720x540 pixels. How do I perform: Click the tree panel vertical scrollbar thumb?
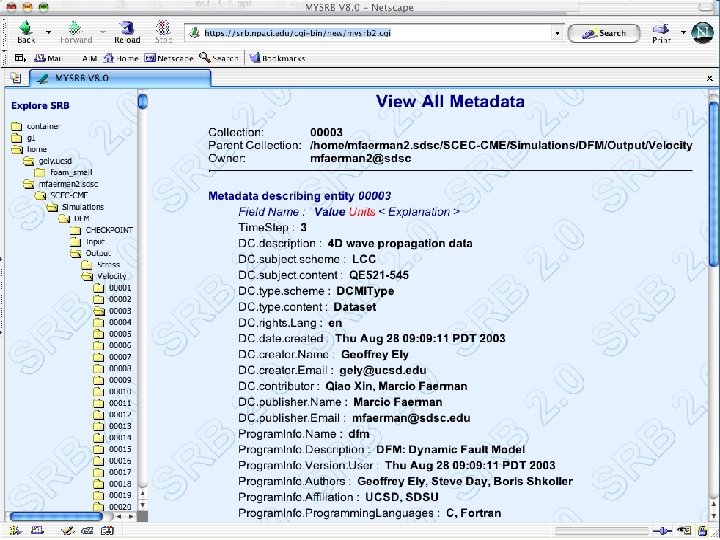point(143,101)
